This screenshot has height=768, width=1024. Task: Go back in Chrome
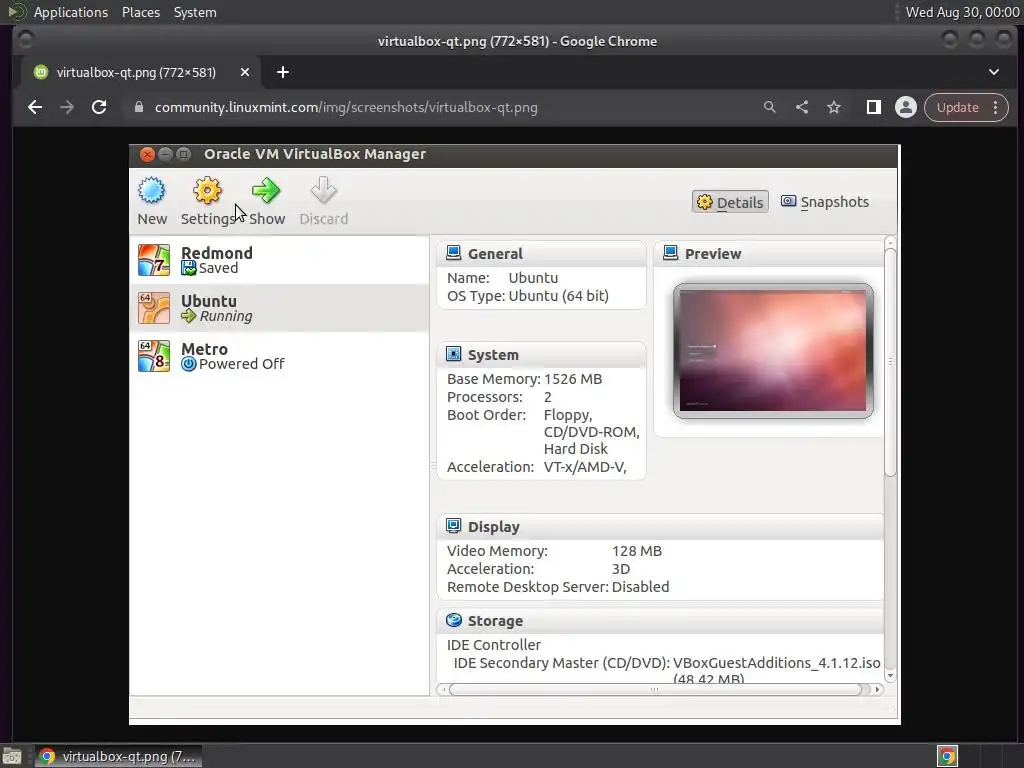(x=35, y=107)
